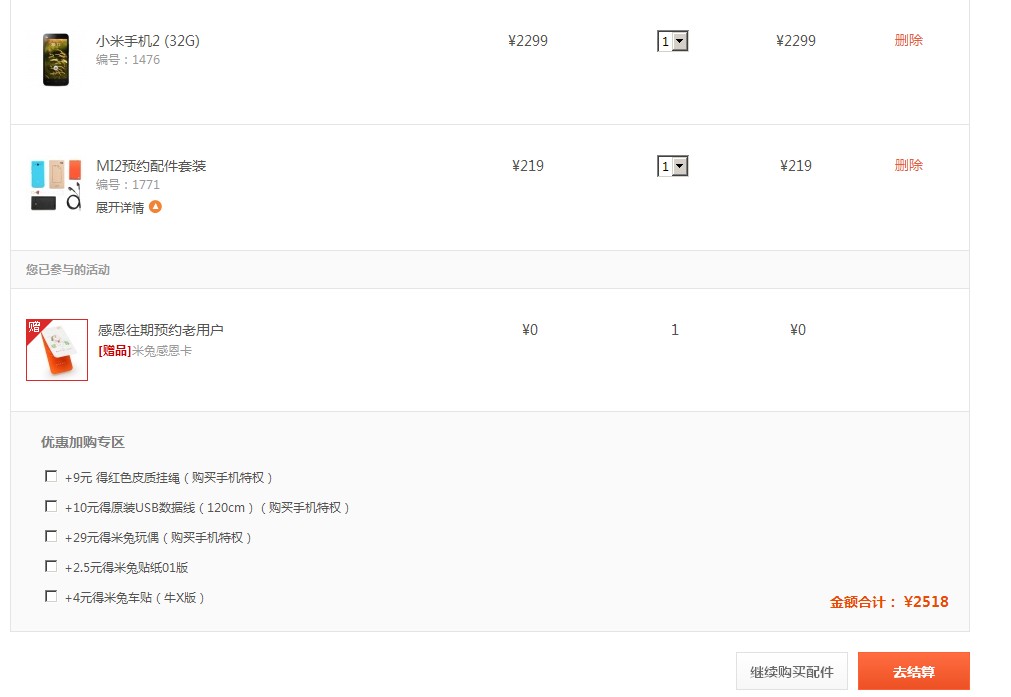Viewport: 1011px width, 697px height.
Task: Delete MI2预约配件套装 with 删除 link
Action: pyautogui.click(x=908, y=165)
